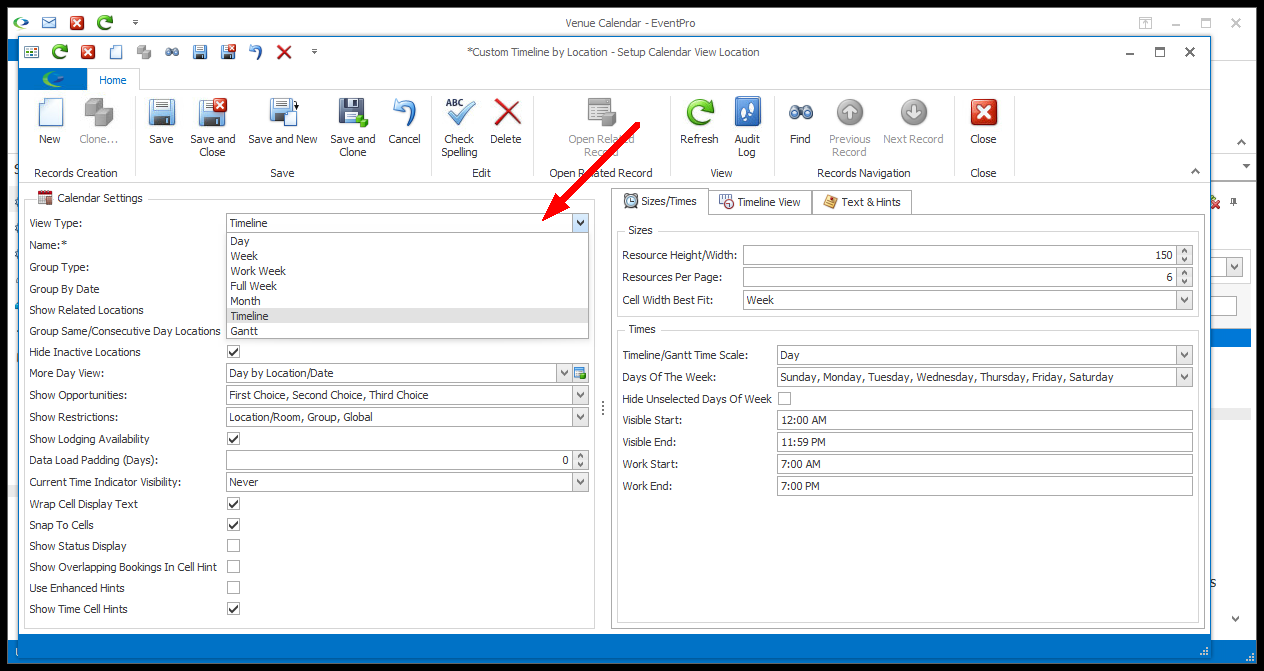Image resolution: width=1264 pixels, height=671 pixels.
Task: Open the Timeline/Gantt Time Scale dropdown
Action: [x=1185, y=355]
